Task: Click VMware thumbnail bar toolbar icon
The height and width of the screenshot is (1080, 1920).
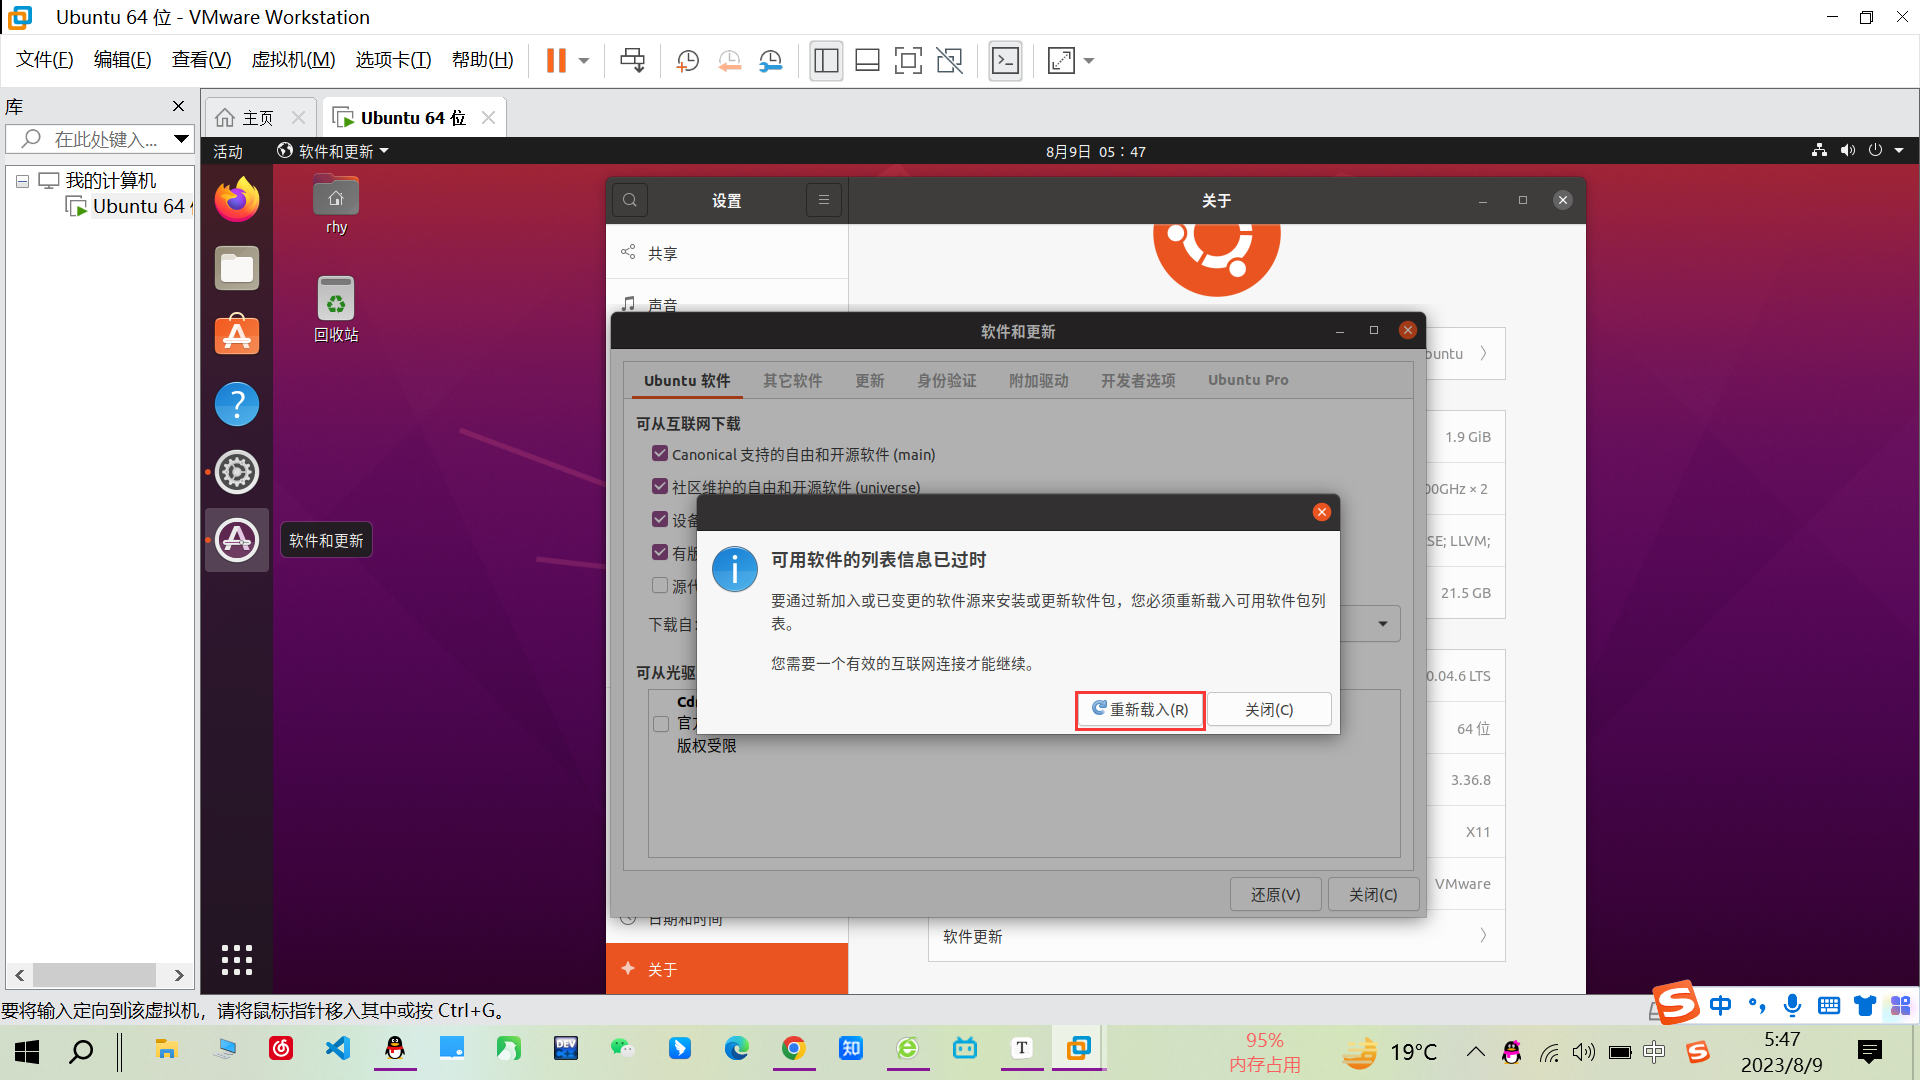Action: point(867,61)
